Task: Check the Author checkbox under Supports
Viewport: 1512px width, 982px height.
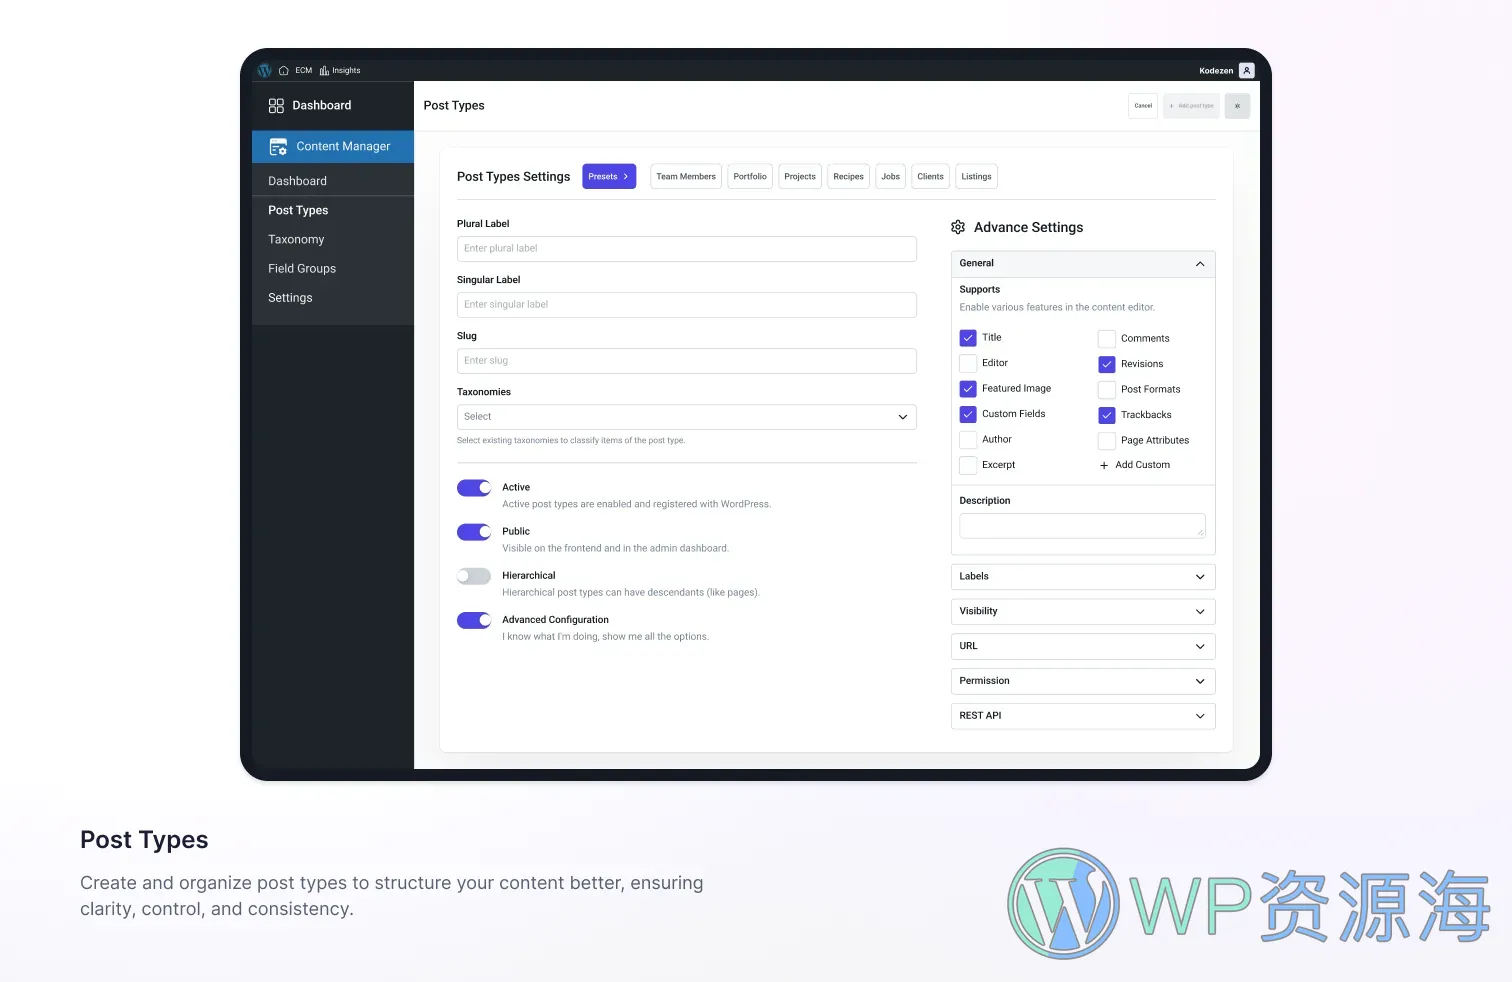Action: point(967,439)
